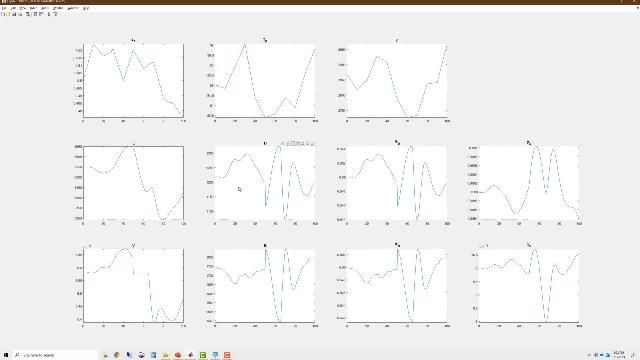This screenshot has height=360, width=640.
Task: Click the Open File toolbar icon
Action: pos(8,14)
